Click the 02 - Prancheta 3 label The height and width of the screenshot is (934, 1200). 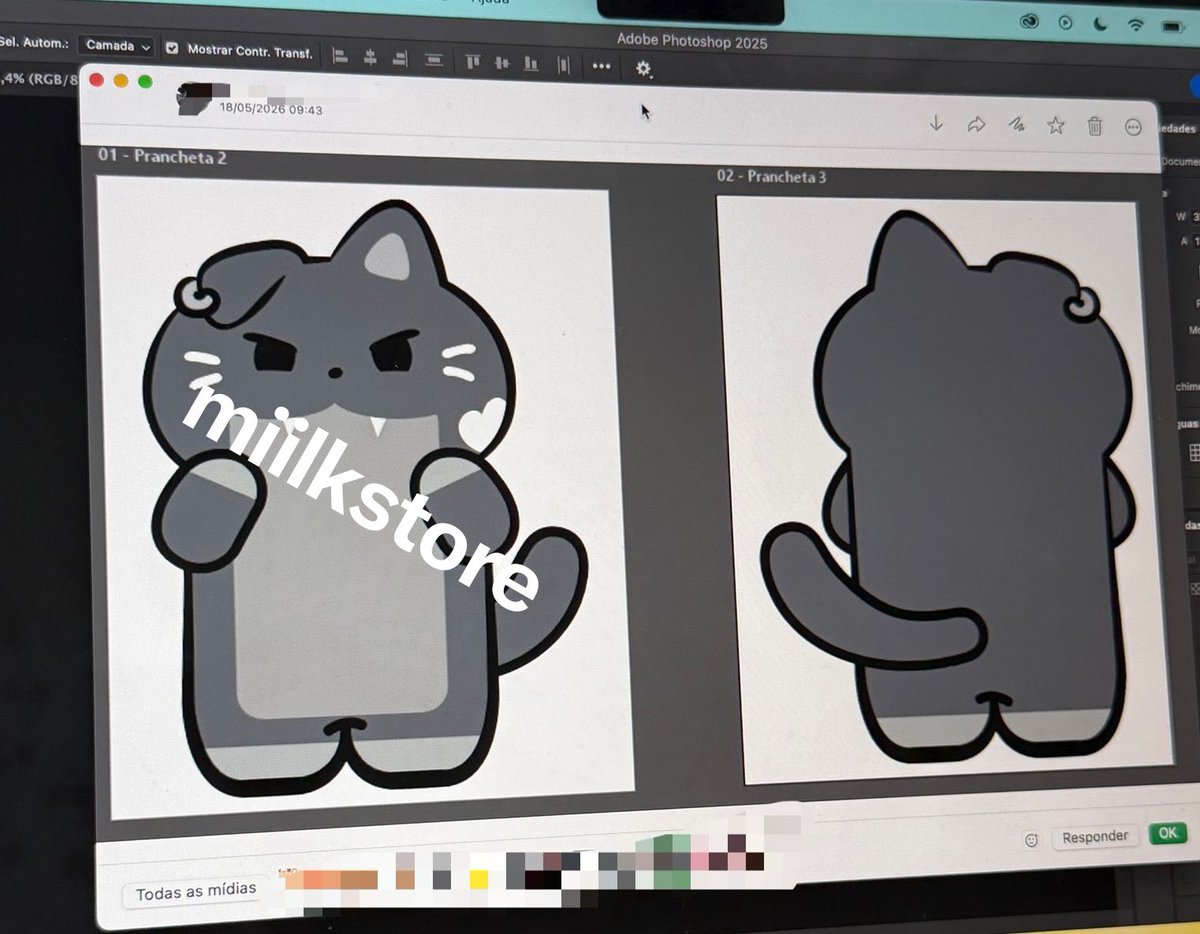pos(772,177)
